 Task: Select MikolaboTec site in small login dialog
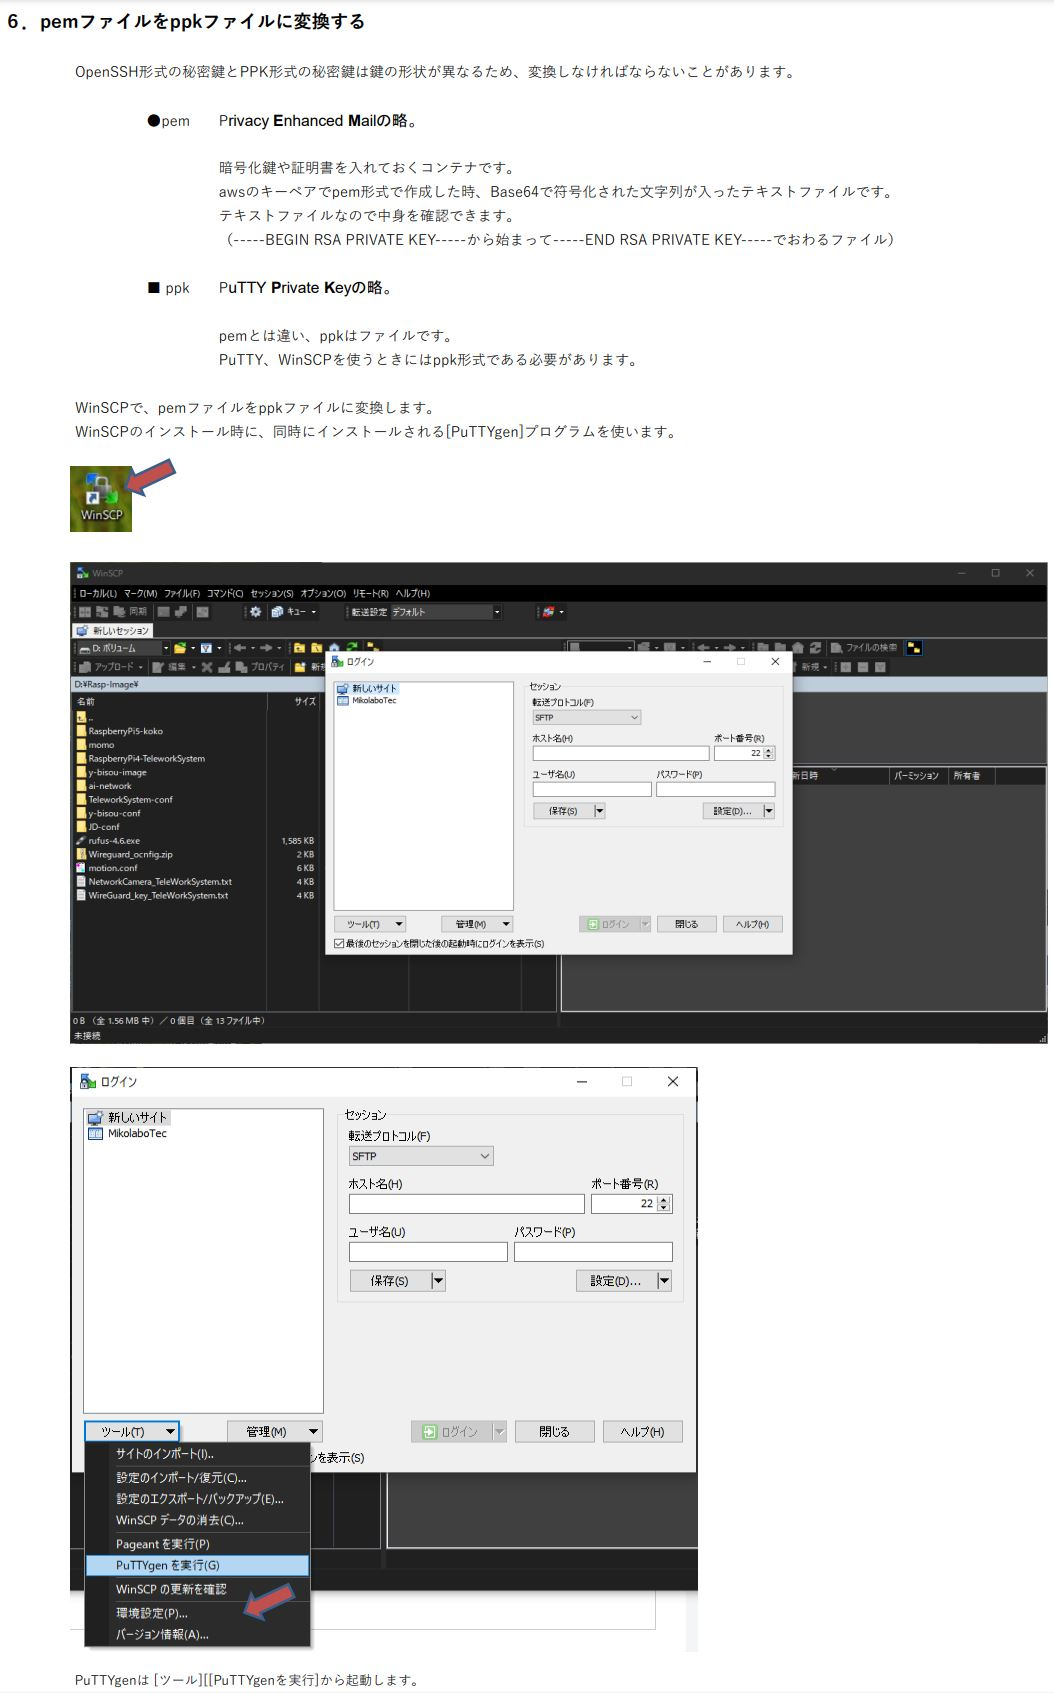click(367, 700)
